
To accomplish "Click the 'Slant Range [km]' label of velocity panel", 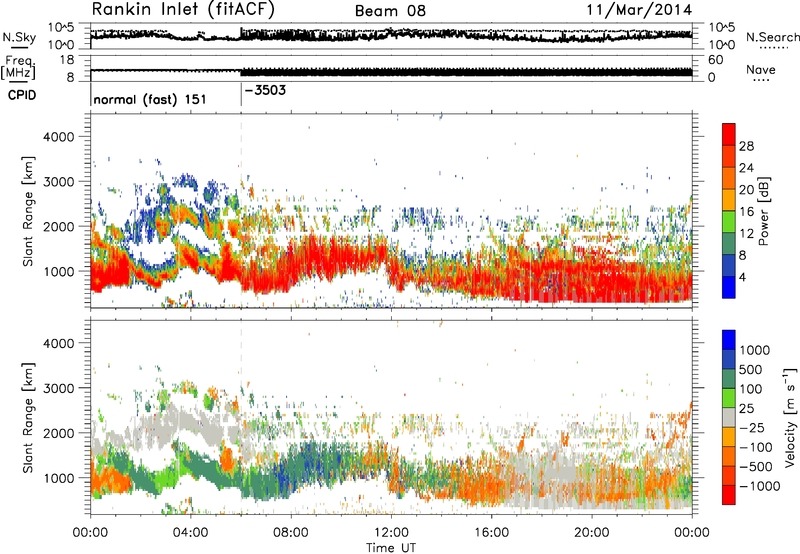I will pos(28,417).
